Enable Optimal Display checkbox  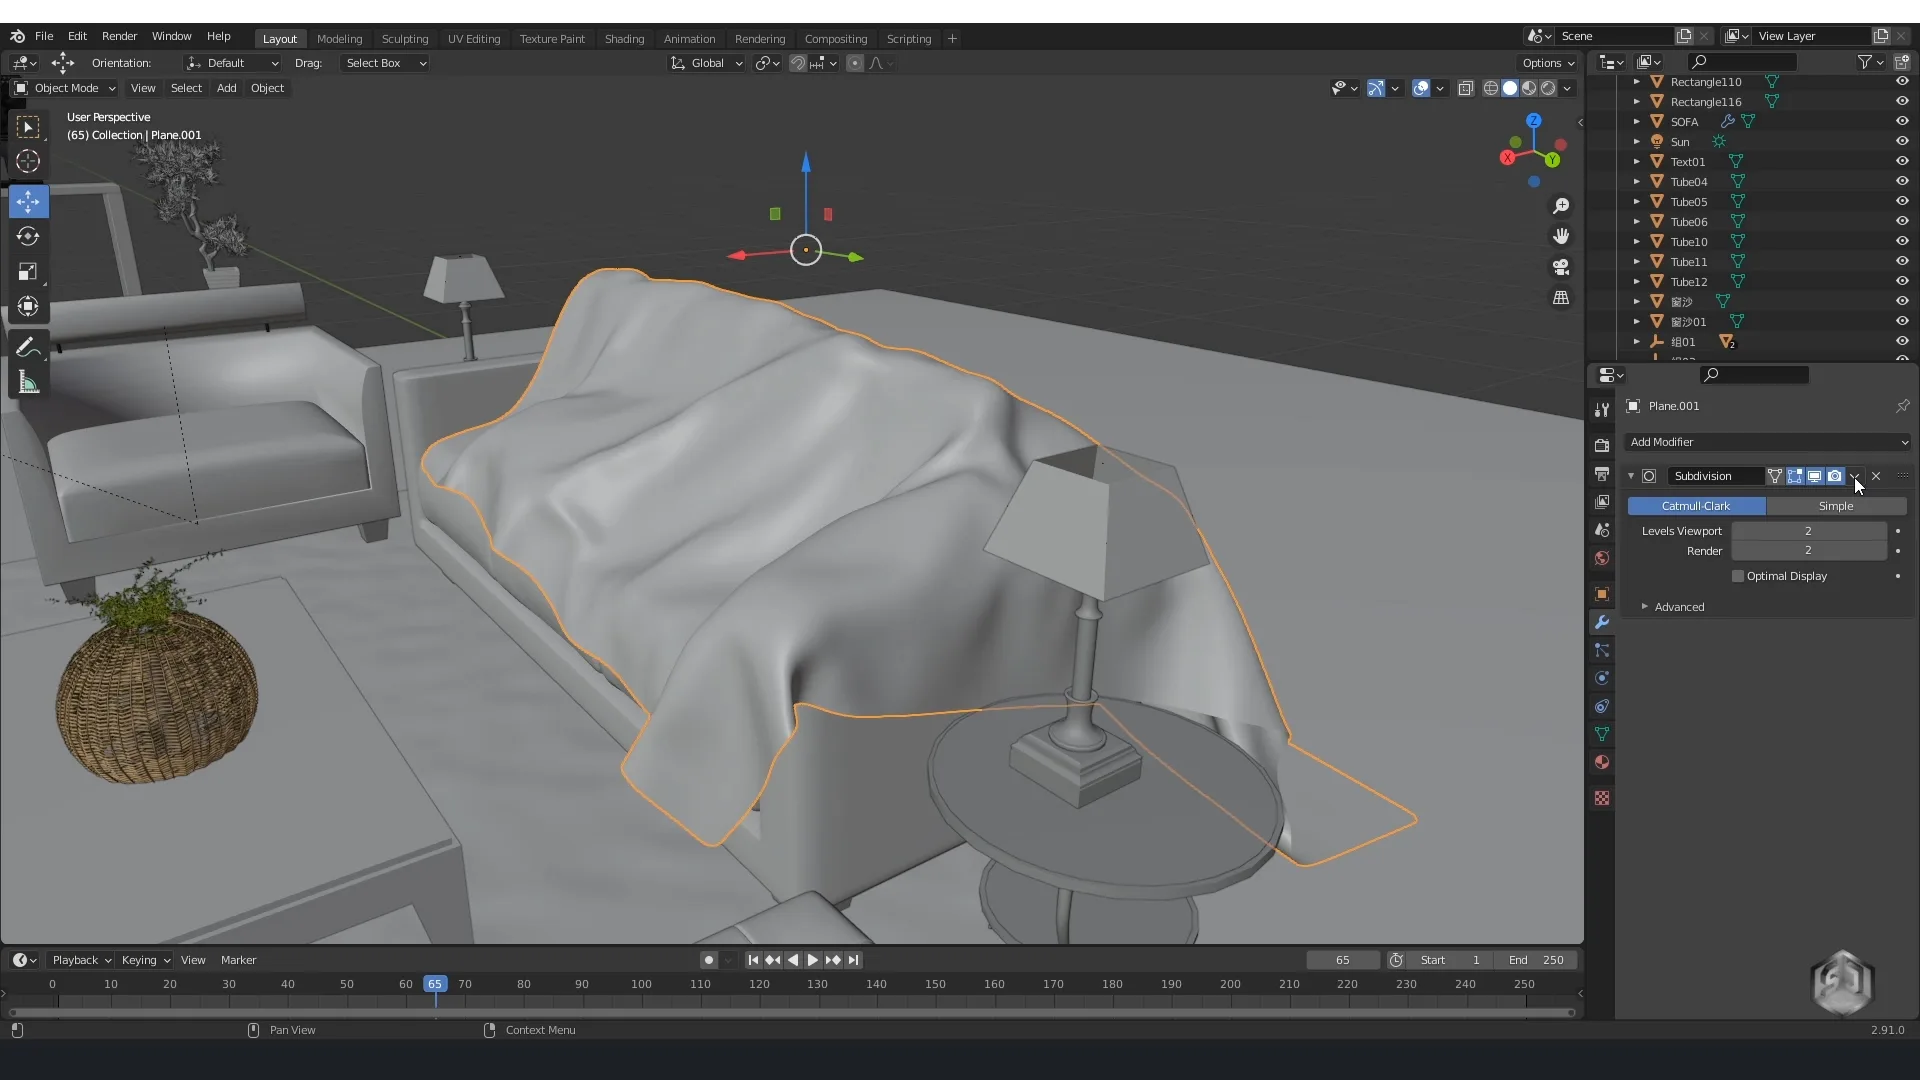1737,575
